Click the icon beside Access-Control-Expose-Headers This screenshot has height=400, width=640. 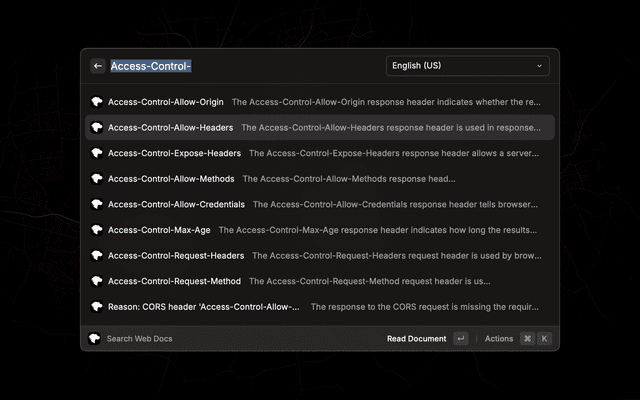[97, 153]
